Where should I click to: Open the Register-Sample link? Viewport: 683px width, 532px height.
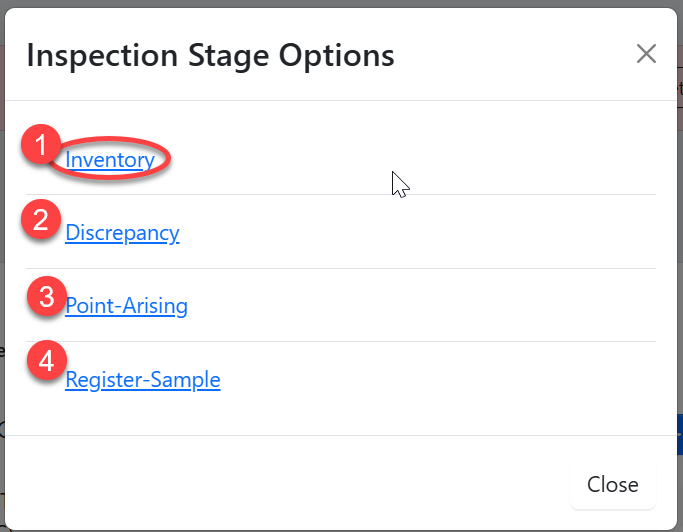142,380
